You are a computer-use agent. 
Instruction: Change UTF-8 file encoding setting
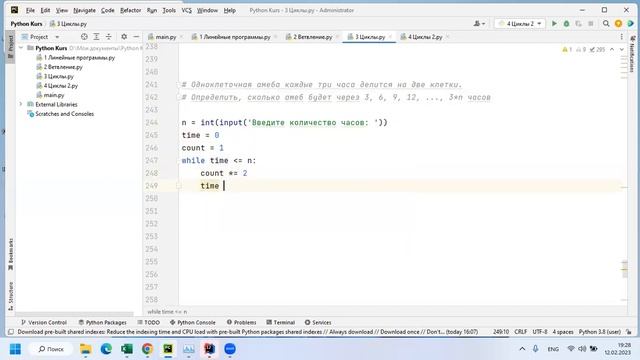(540, 332)
